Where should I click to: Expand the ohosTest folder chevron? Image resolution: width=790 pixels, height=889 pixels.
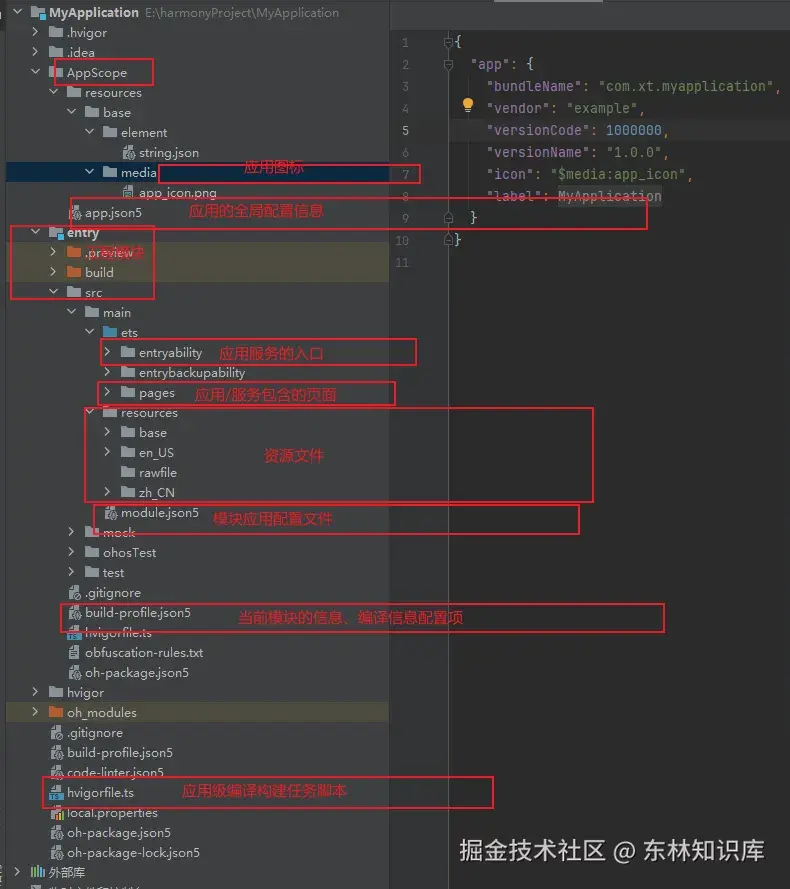71,552
